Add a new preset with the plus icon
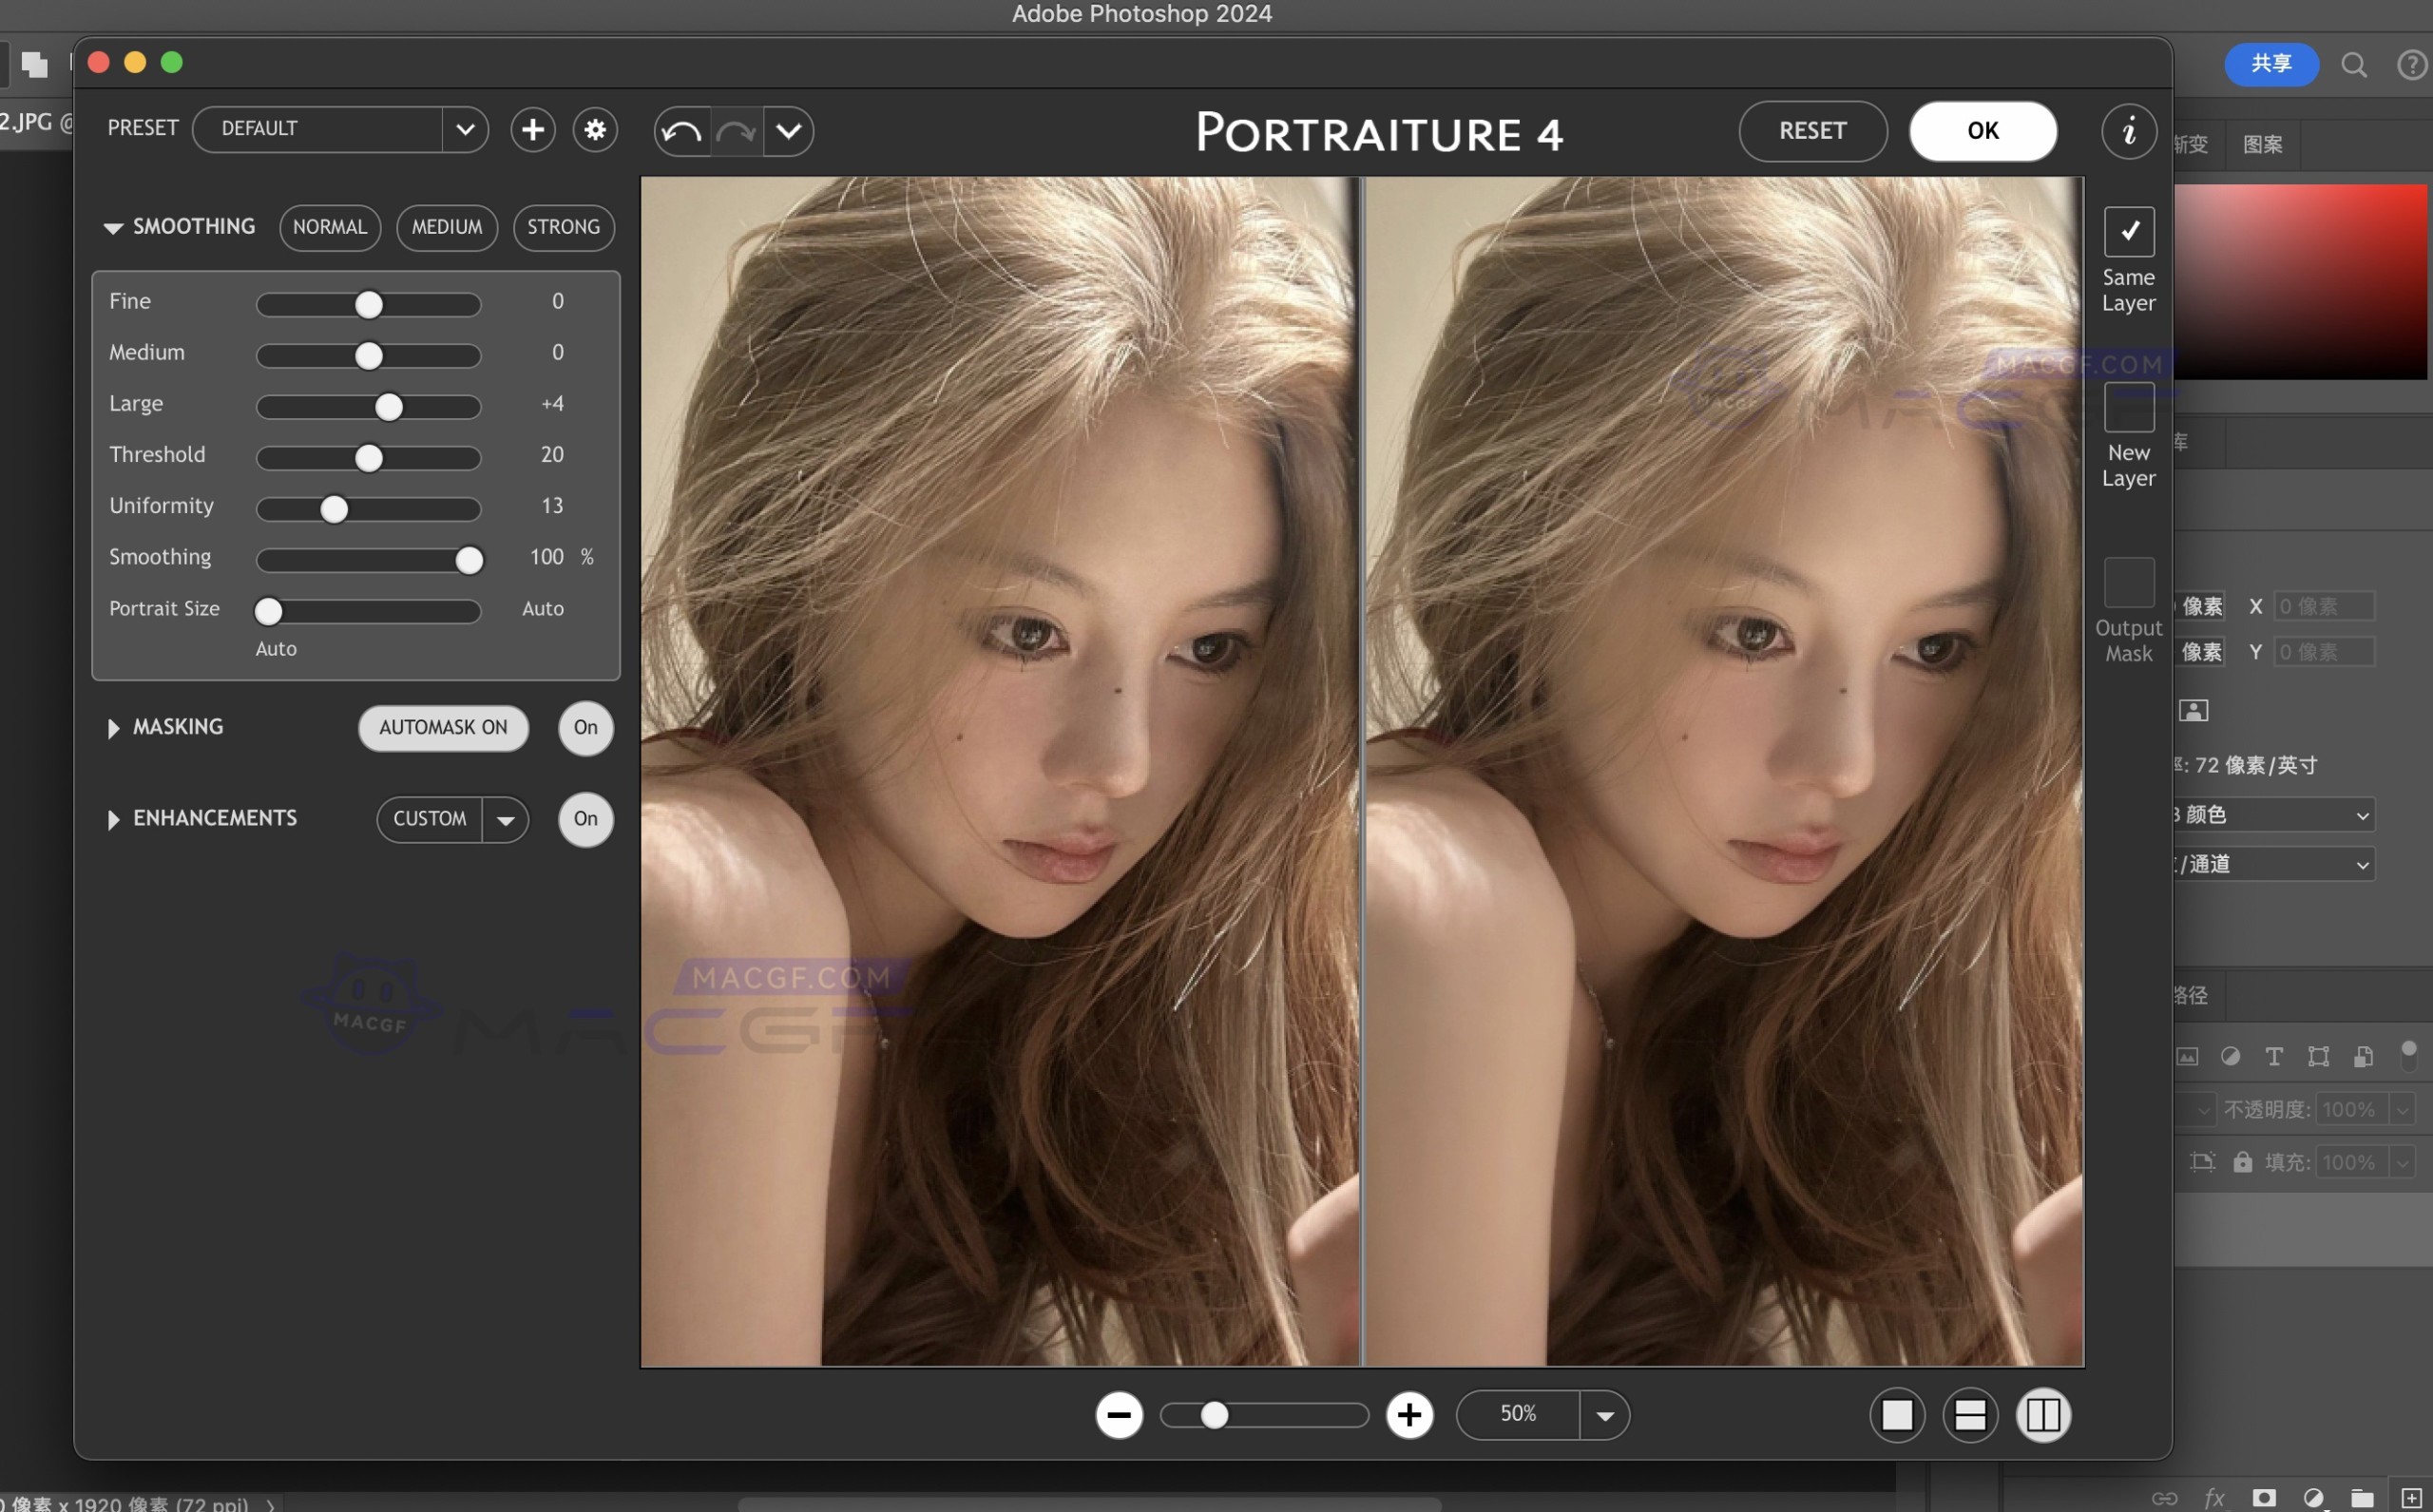This screenshot has width=2433, height=1512. pos(533,130)
